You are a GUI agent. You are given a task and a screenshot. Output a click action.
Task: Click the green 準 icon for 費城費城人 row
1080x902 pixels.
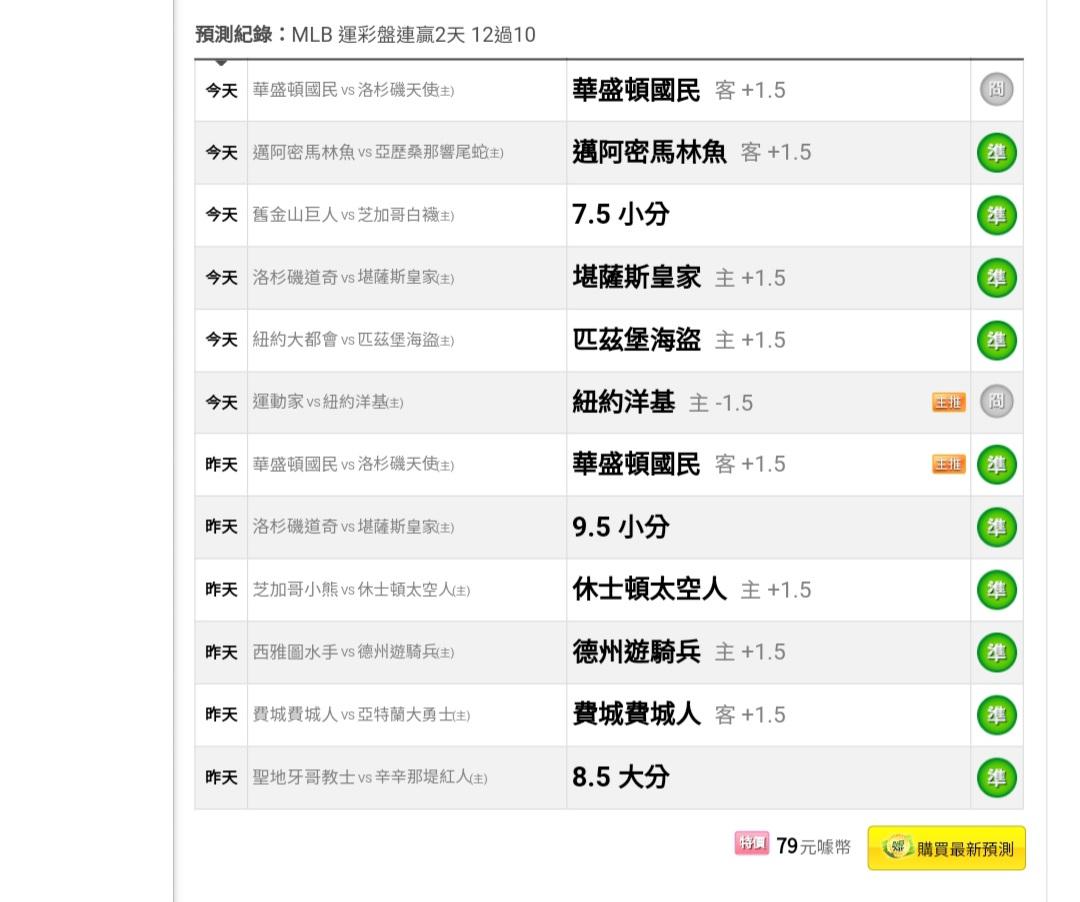pos(996,715)
